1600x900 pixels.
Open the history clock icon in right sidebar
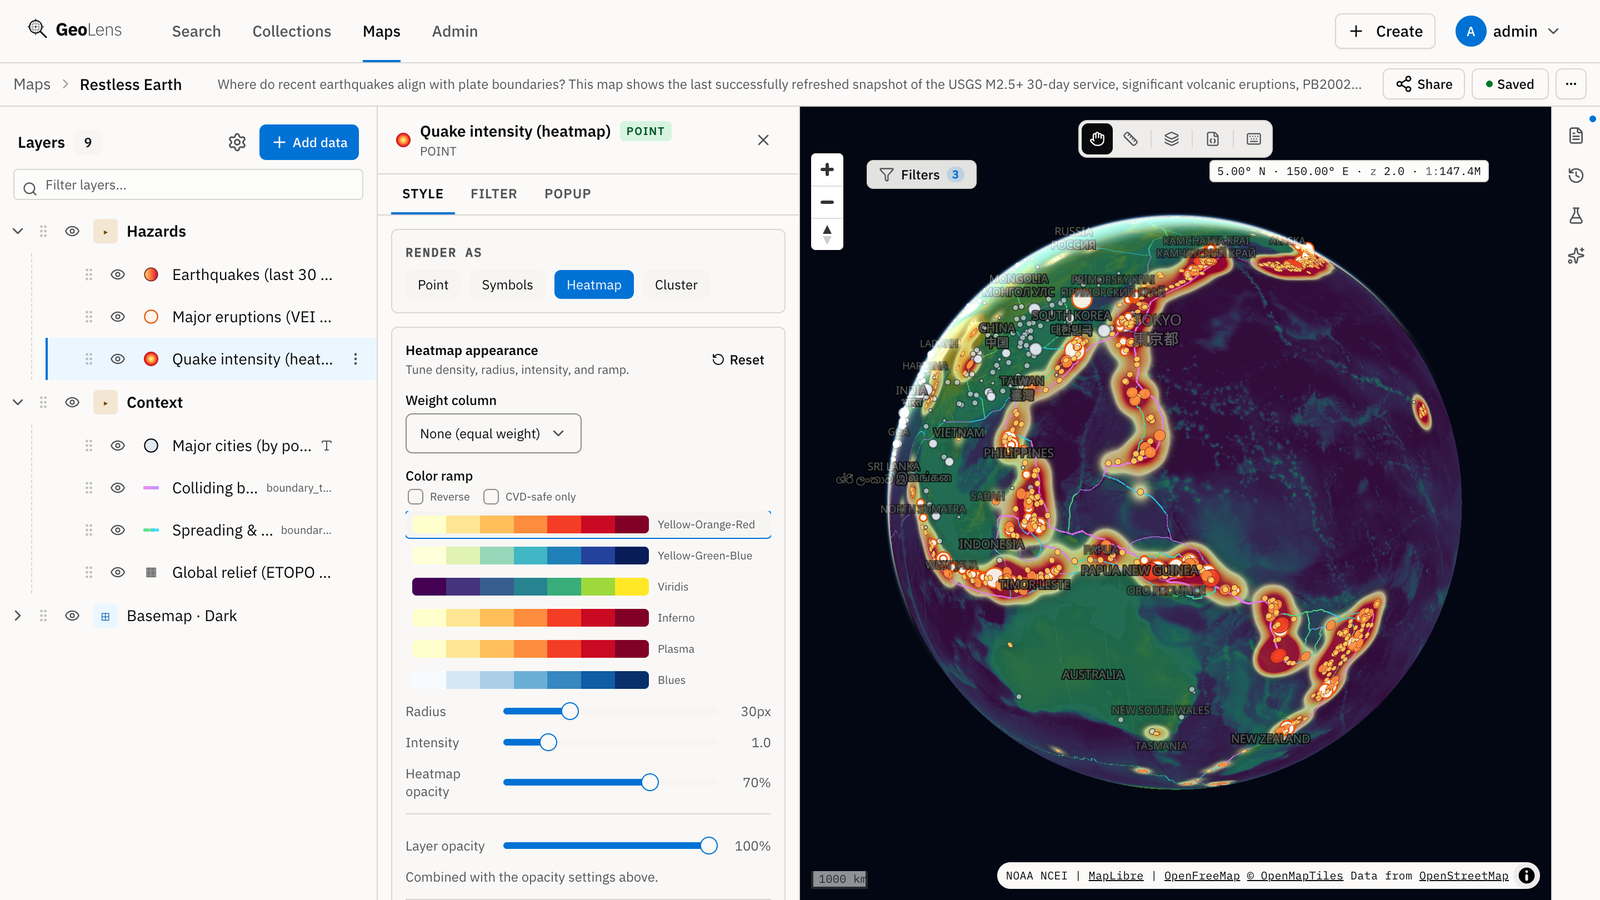pos(1576,176)
